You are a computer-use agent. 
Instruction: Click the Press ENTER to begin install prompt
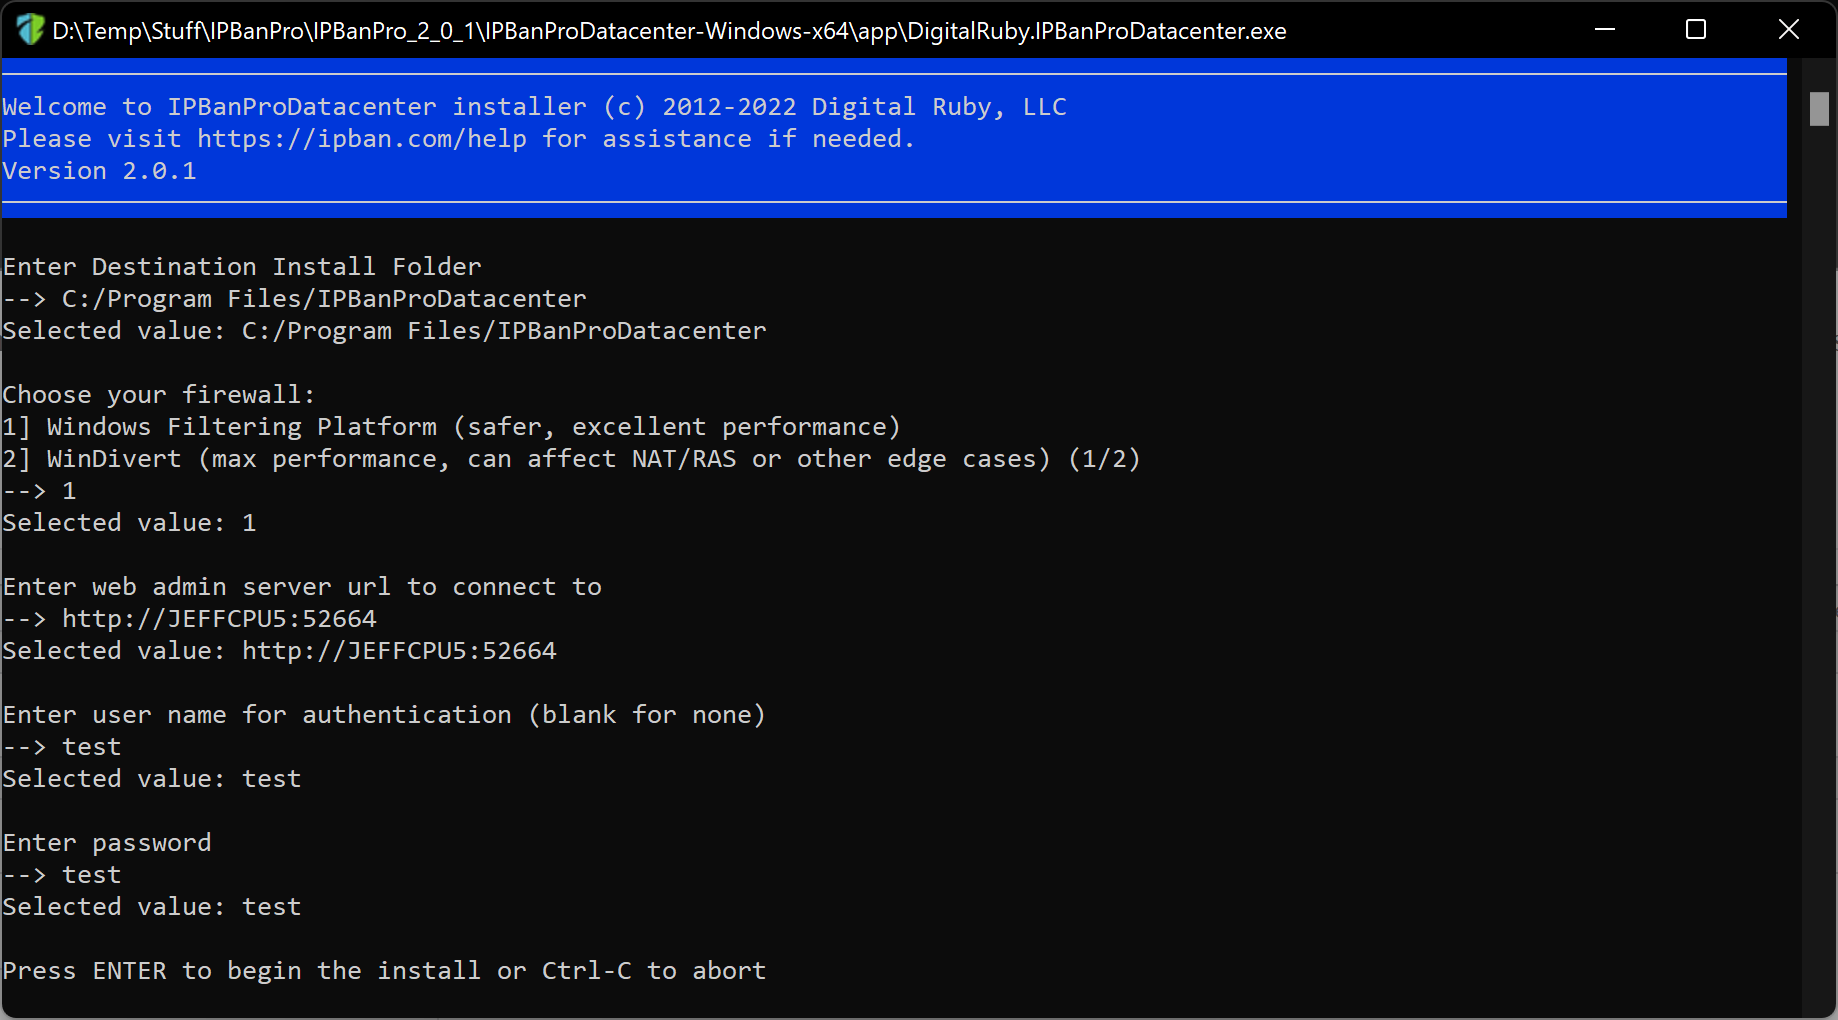(x=385, y=971)
